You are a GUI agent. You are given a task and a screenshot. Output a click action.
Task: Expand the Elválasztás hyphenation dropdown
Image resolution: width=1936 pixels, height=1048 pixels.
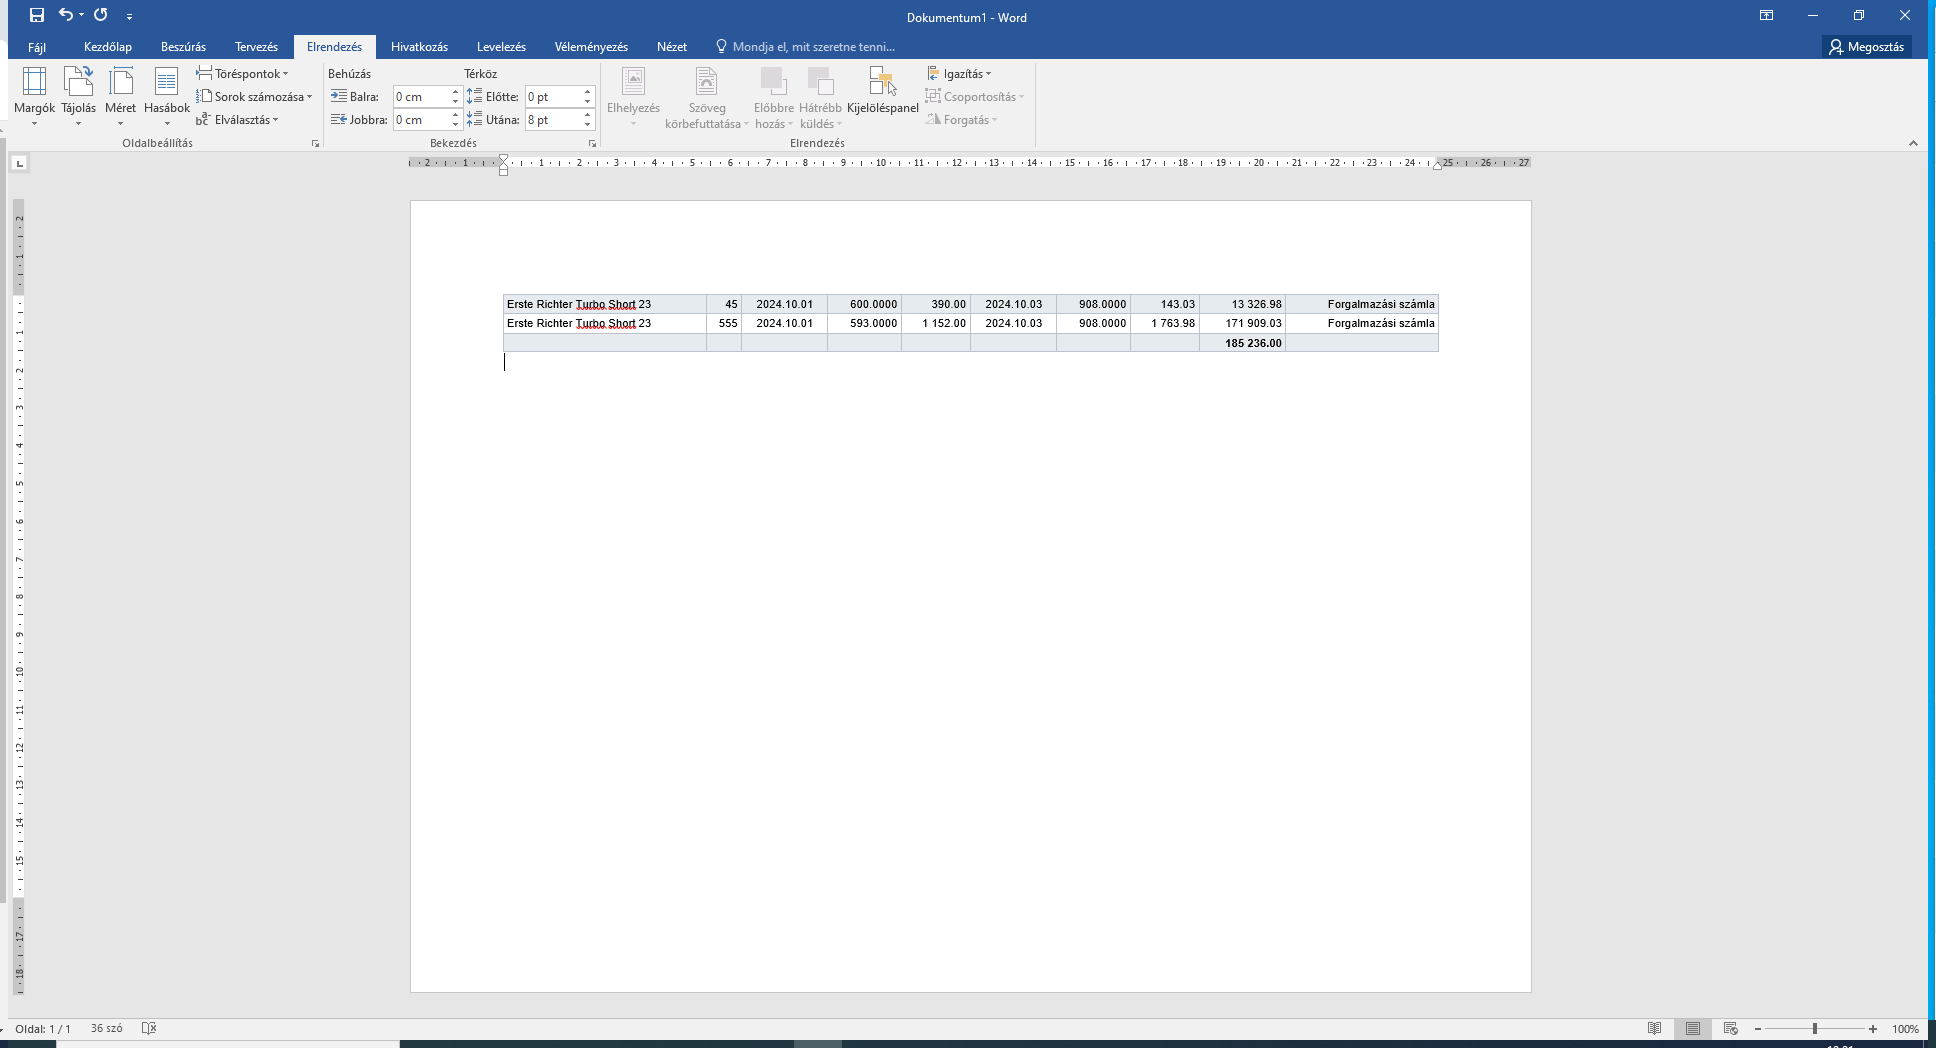click(x=238, y=120)
